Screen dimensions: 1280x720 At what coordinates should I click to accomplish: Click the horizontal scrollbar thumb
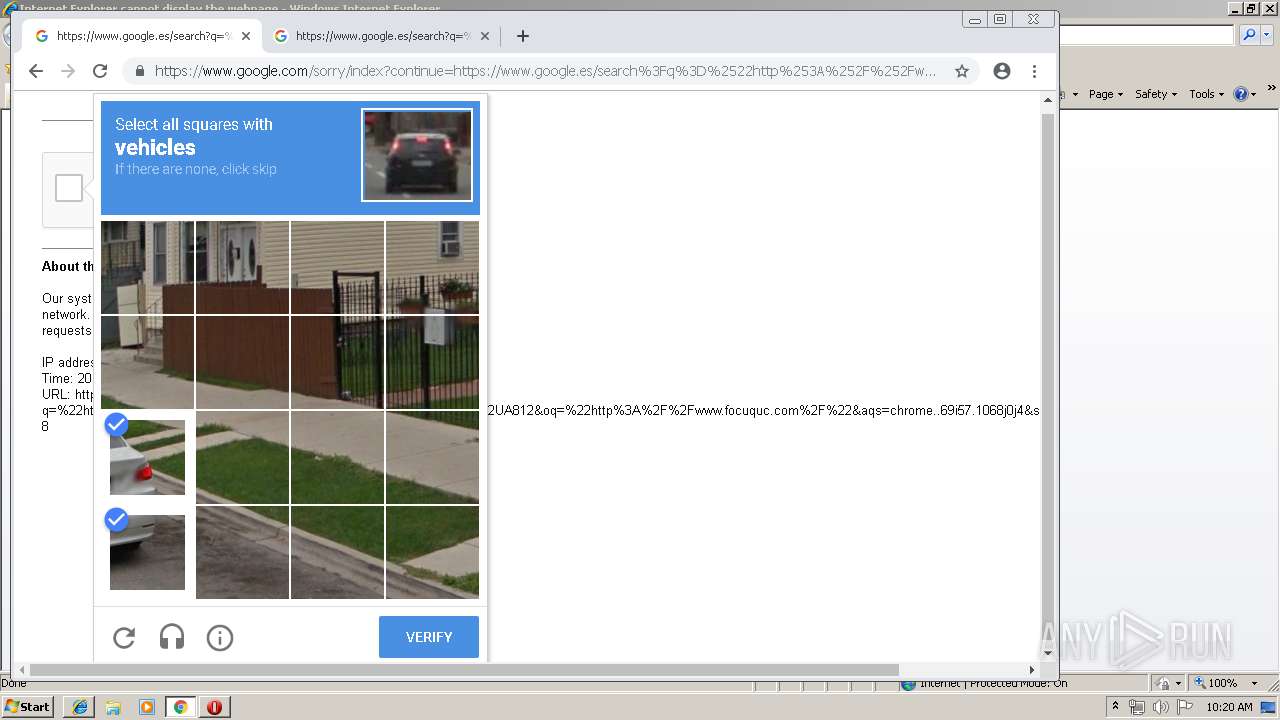(x=464, y=670)
